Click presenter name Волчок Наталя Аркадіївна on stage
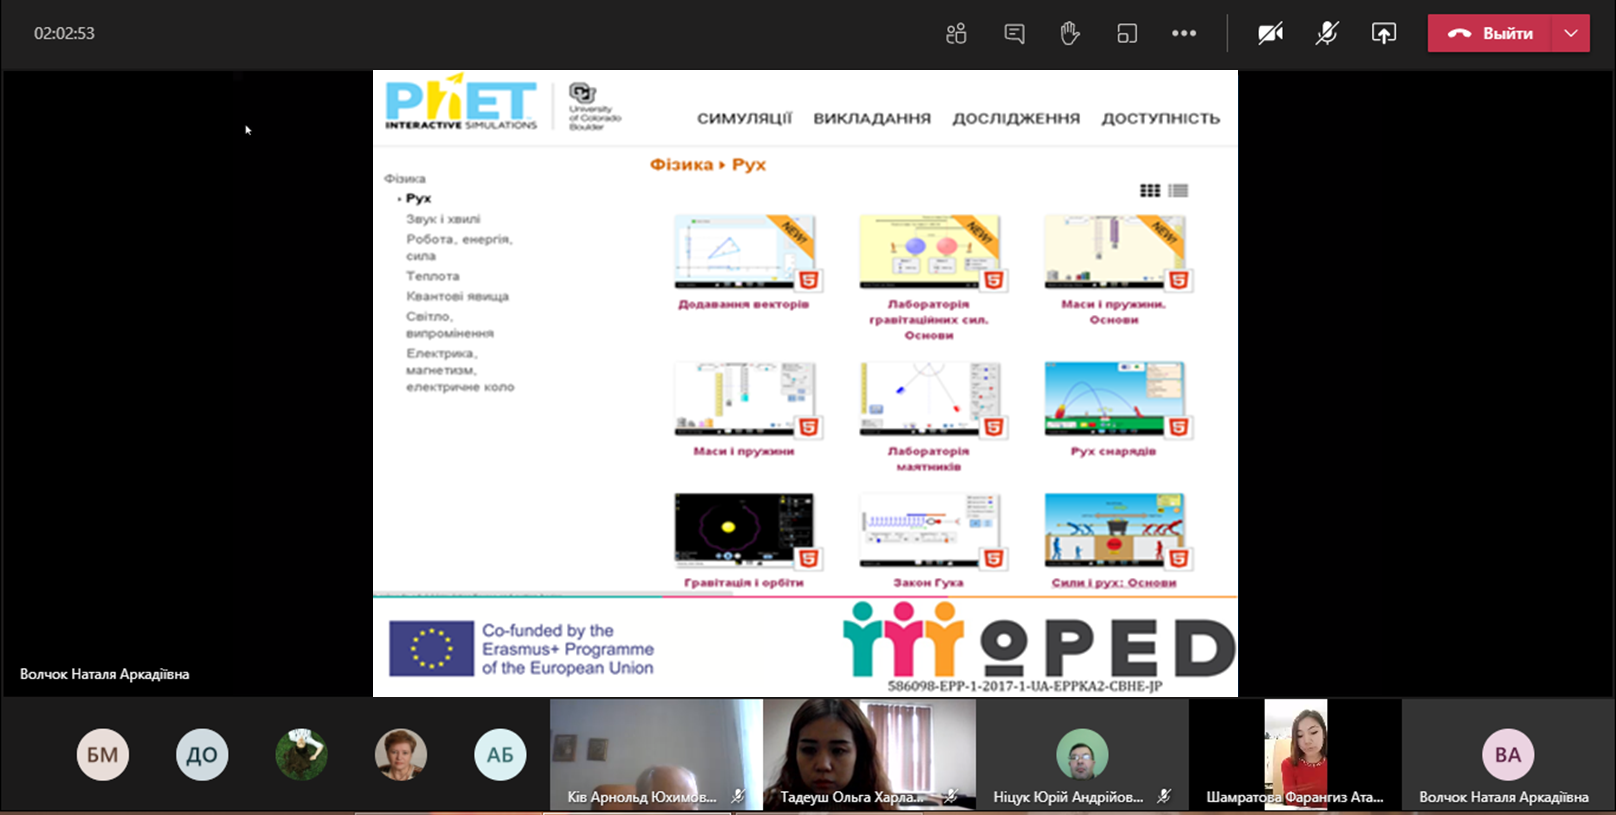1616x815 pixels. click(x=104, y=674)
